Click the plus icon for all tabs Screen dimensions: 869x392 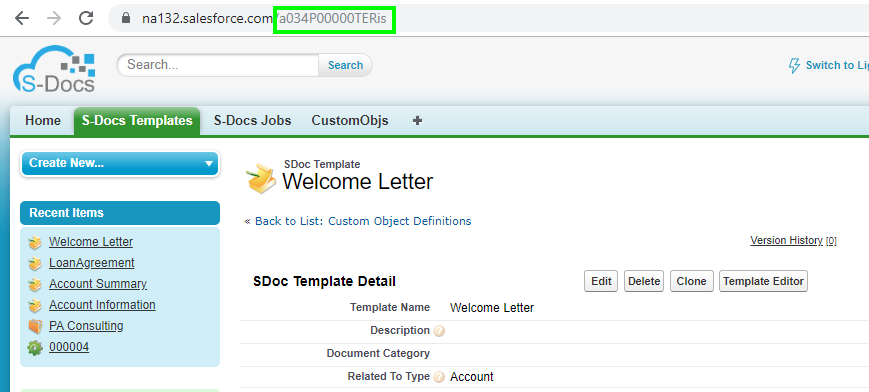point(418,120)
